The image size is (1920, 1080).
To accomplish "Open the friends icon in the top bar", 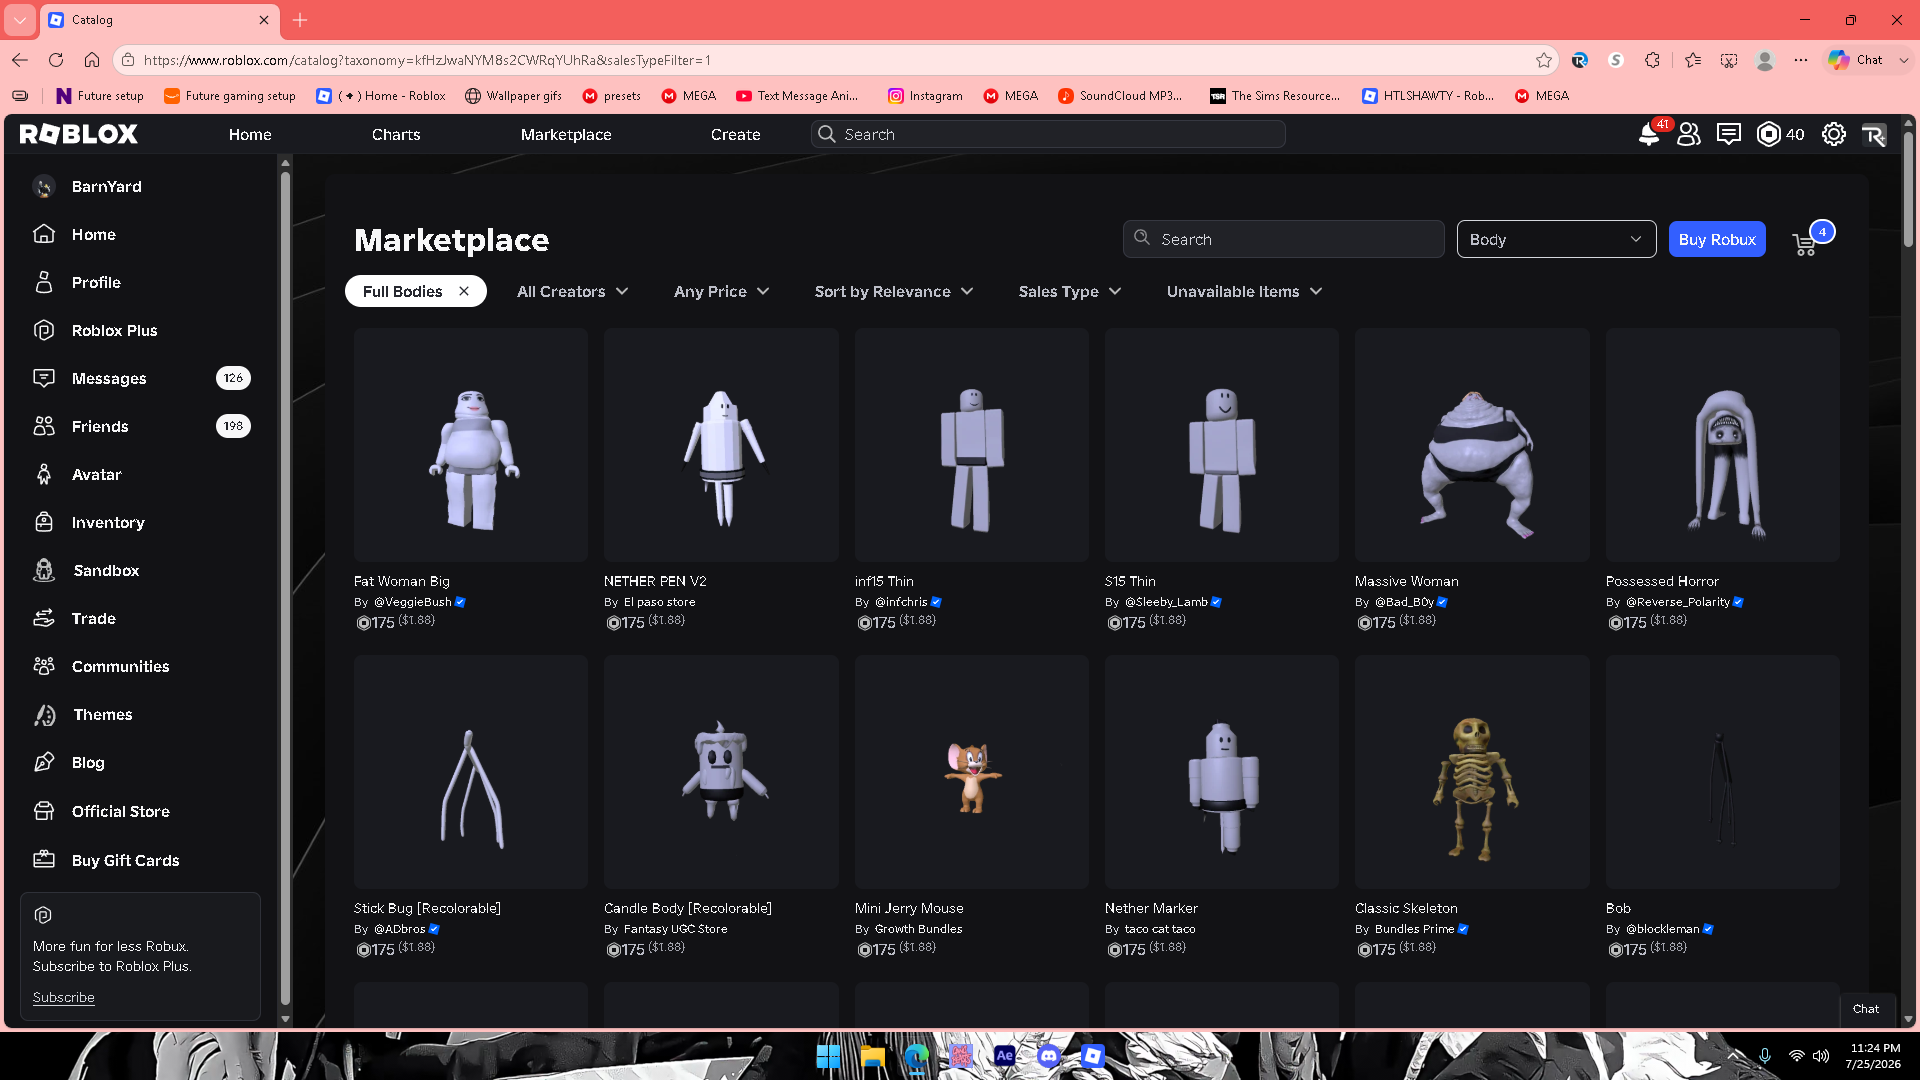I will (1689, 134).
